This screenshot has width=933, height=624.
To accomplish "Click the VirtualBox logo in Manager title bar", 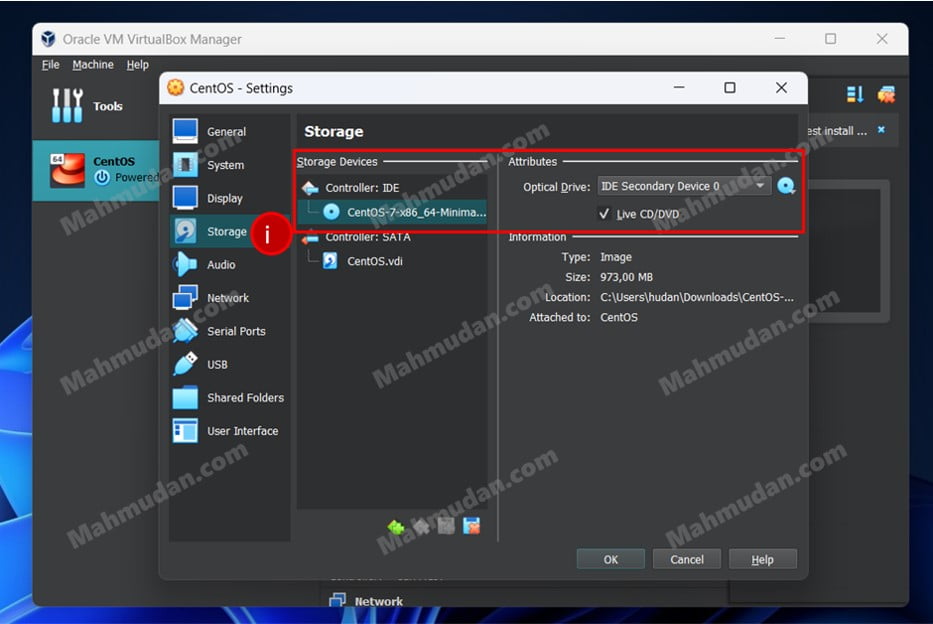I will [x=48, y=39].
